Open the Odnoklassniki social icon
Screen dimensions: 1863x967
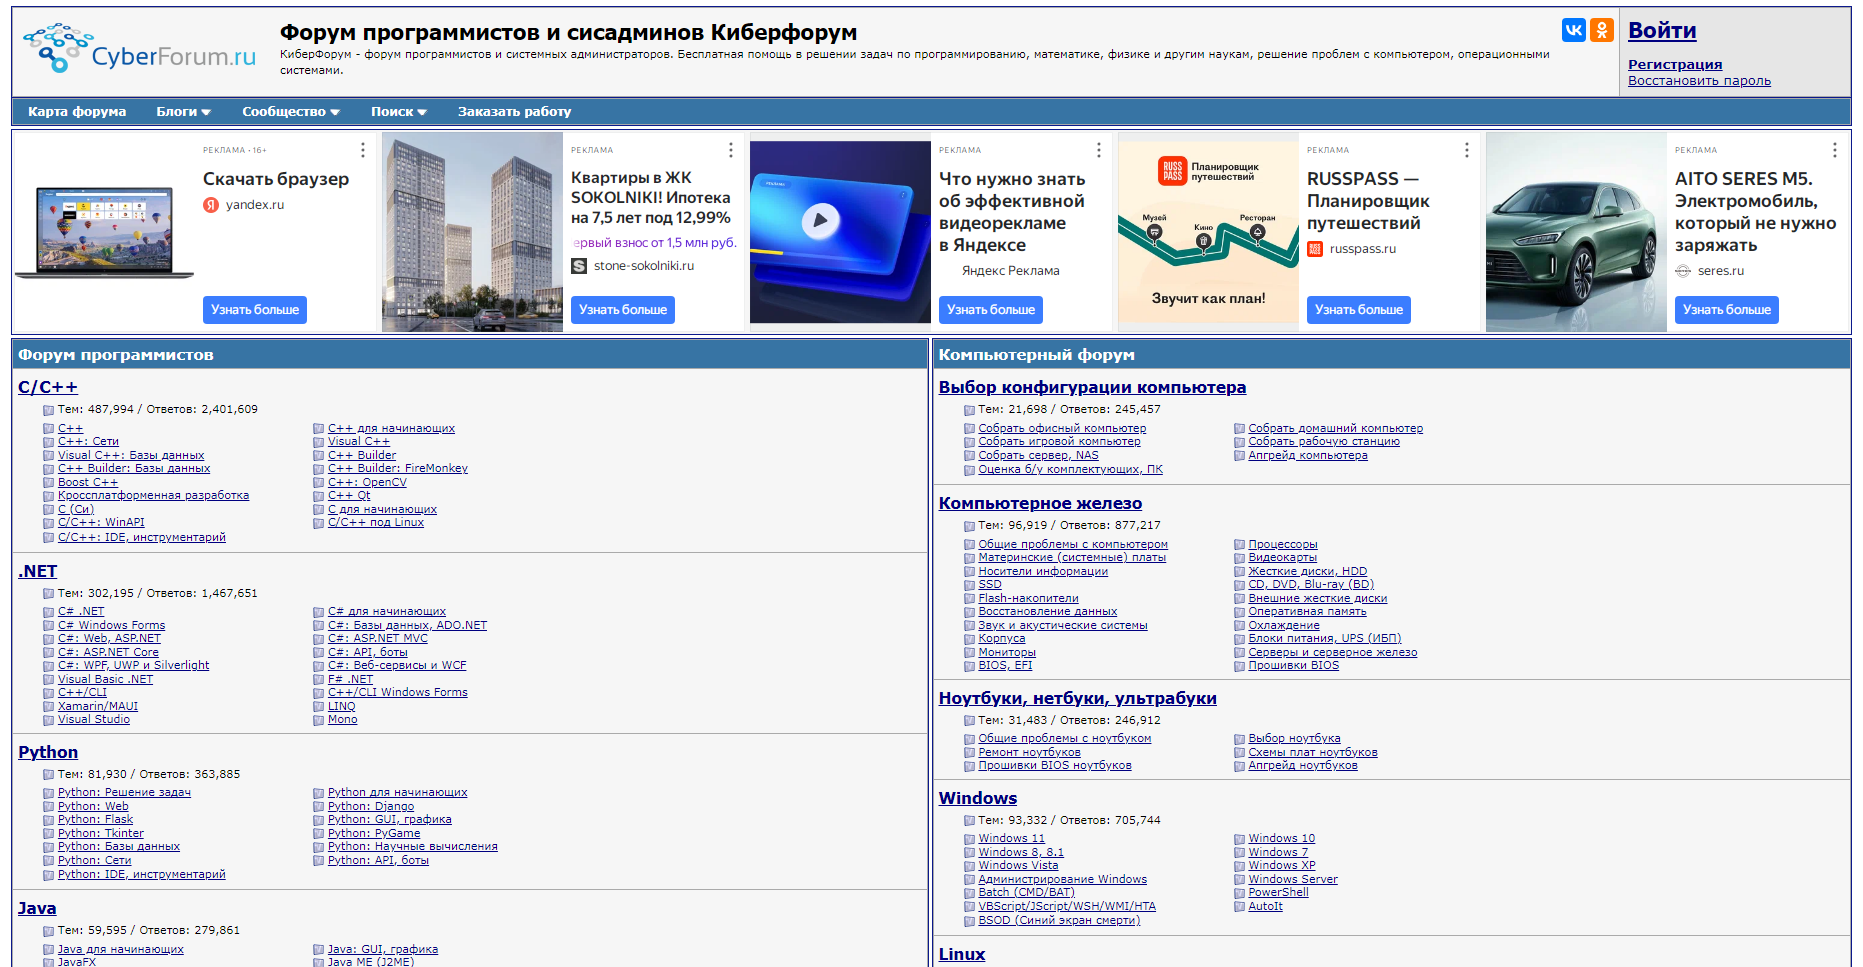coord(1602,30)
